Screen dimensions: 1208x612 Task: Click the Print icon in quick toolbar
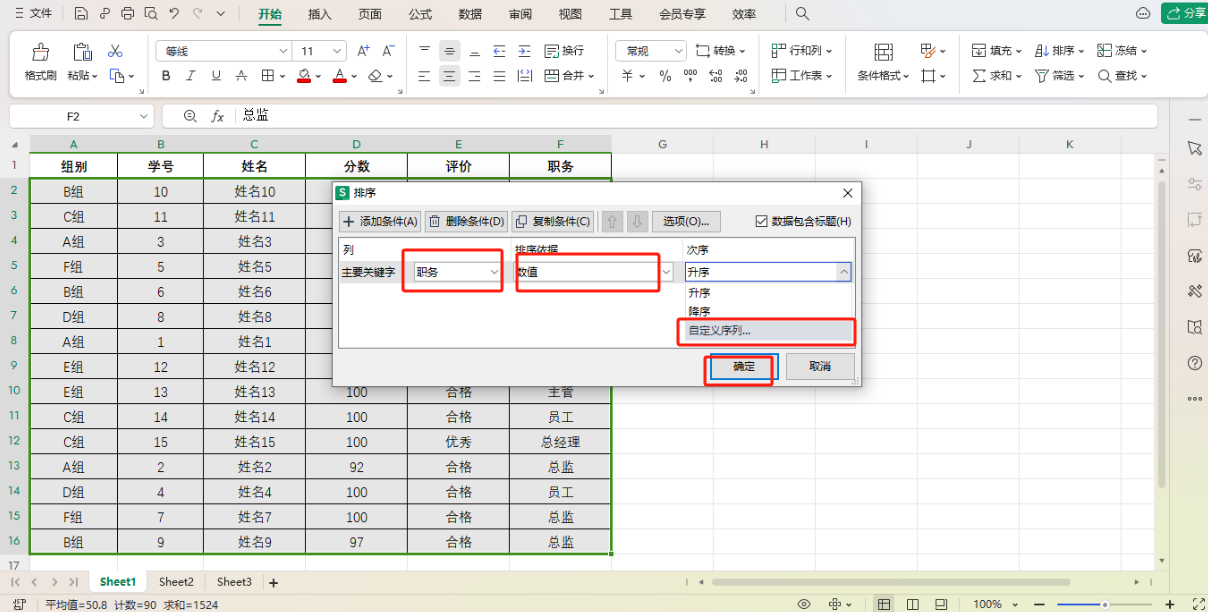[127, 14]
